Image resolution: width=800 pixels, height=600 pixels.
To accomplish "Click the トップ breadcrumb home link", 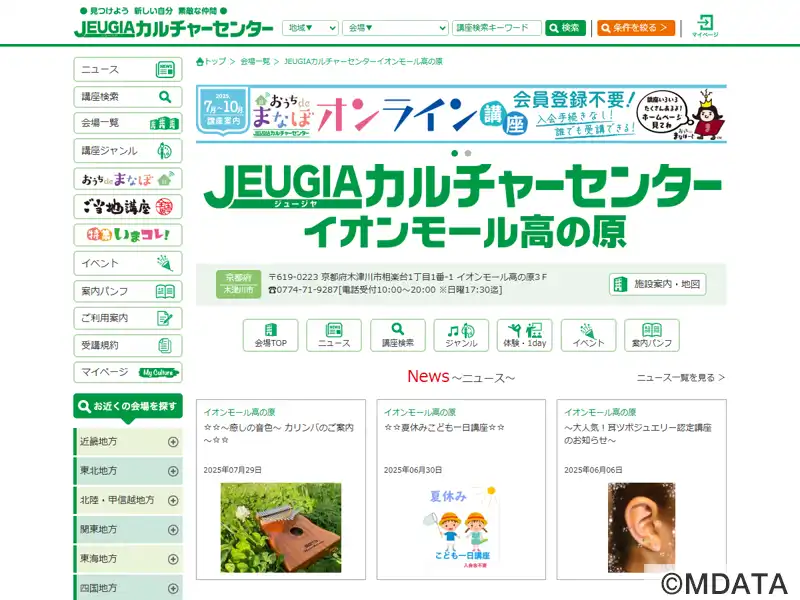I will pyautogui.click(x=211, y=62).
